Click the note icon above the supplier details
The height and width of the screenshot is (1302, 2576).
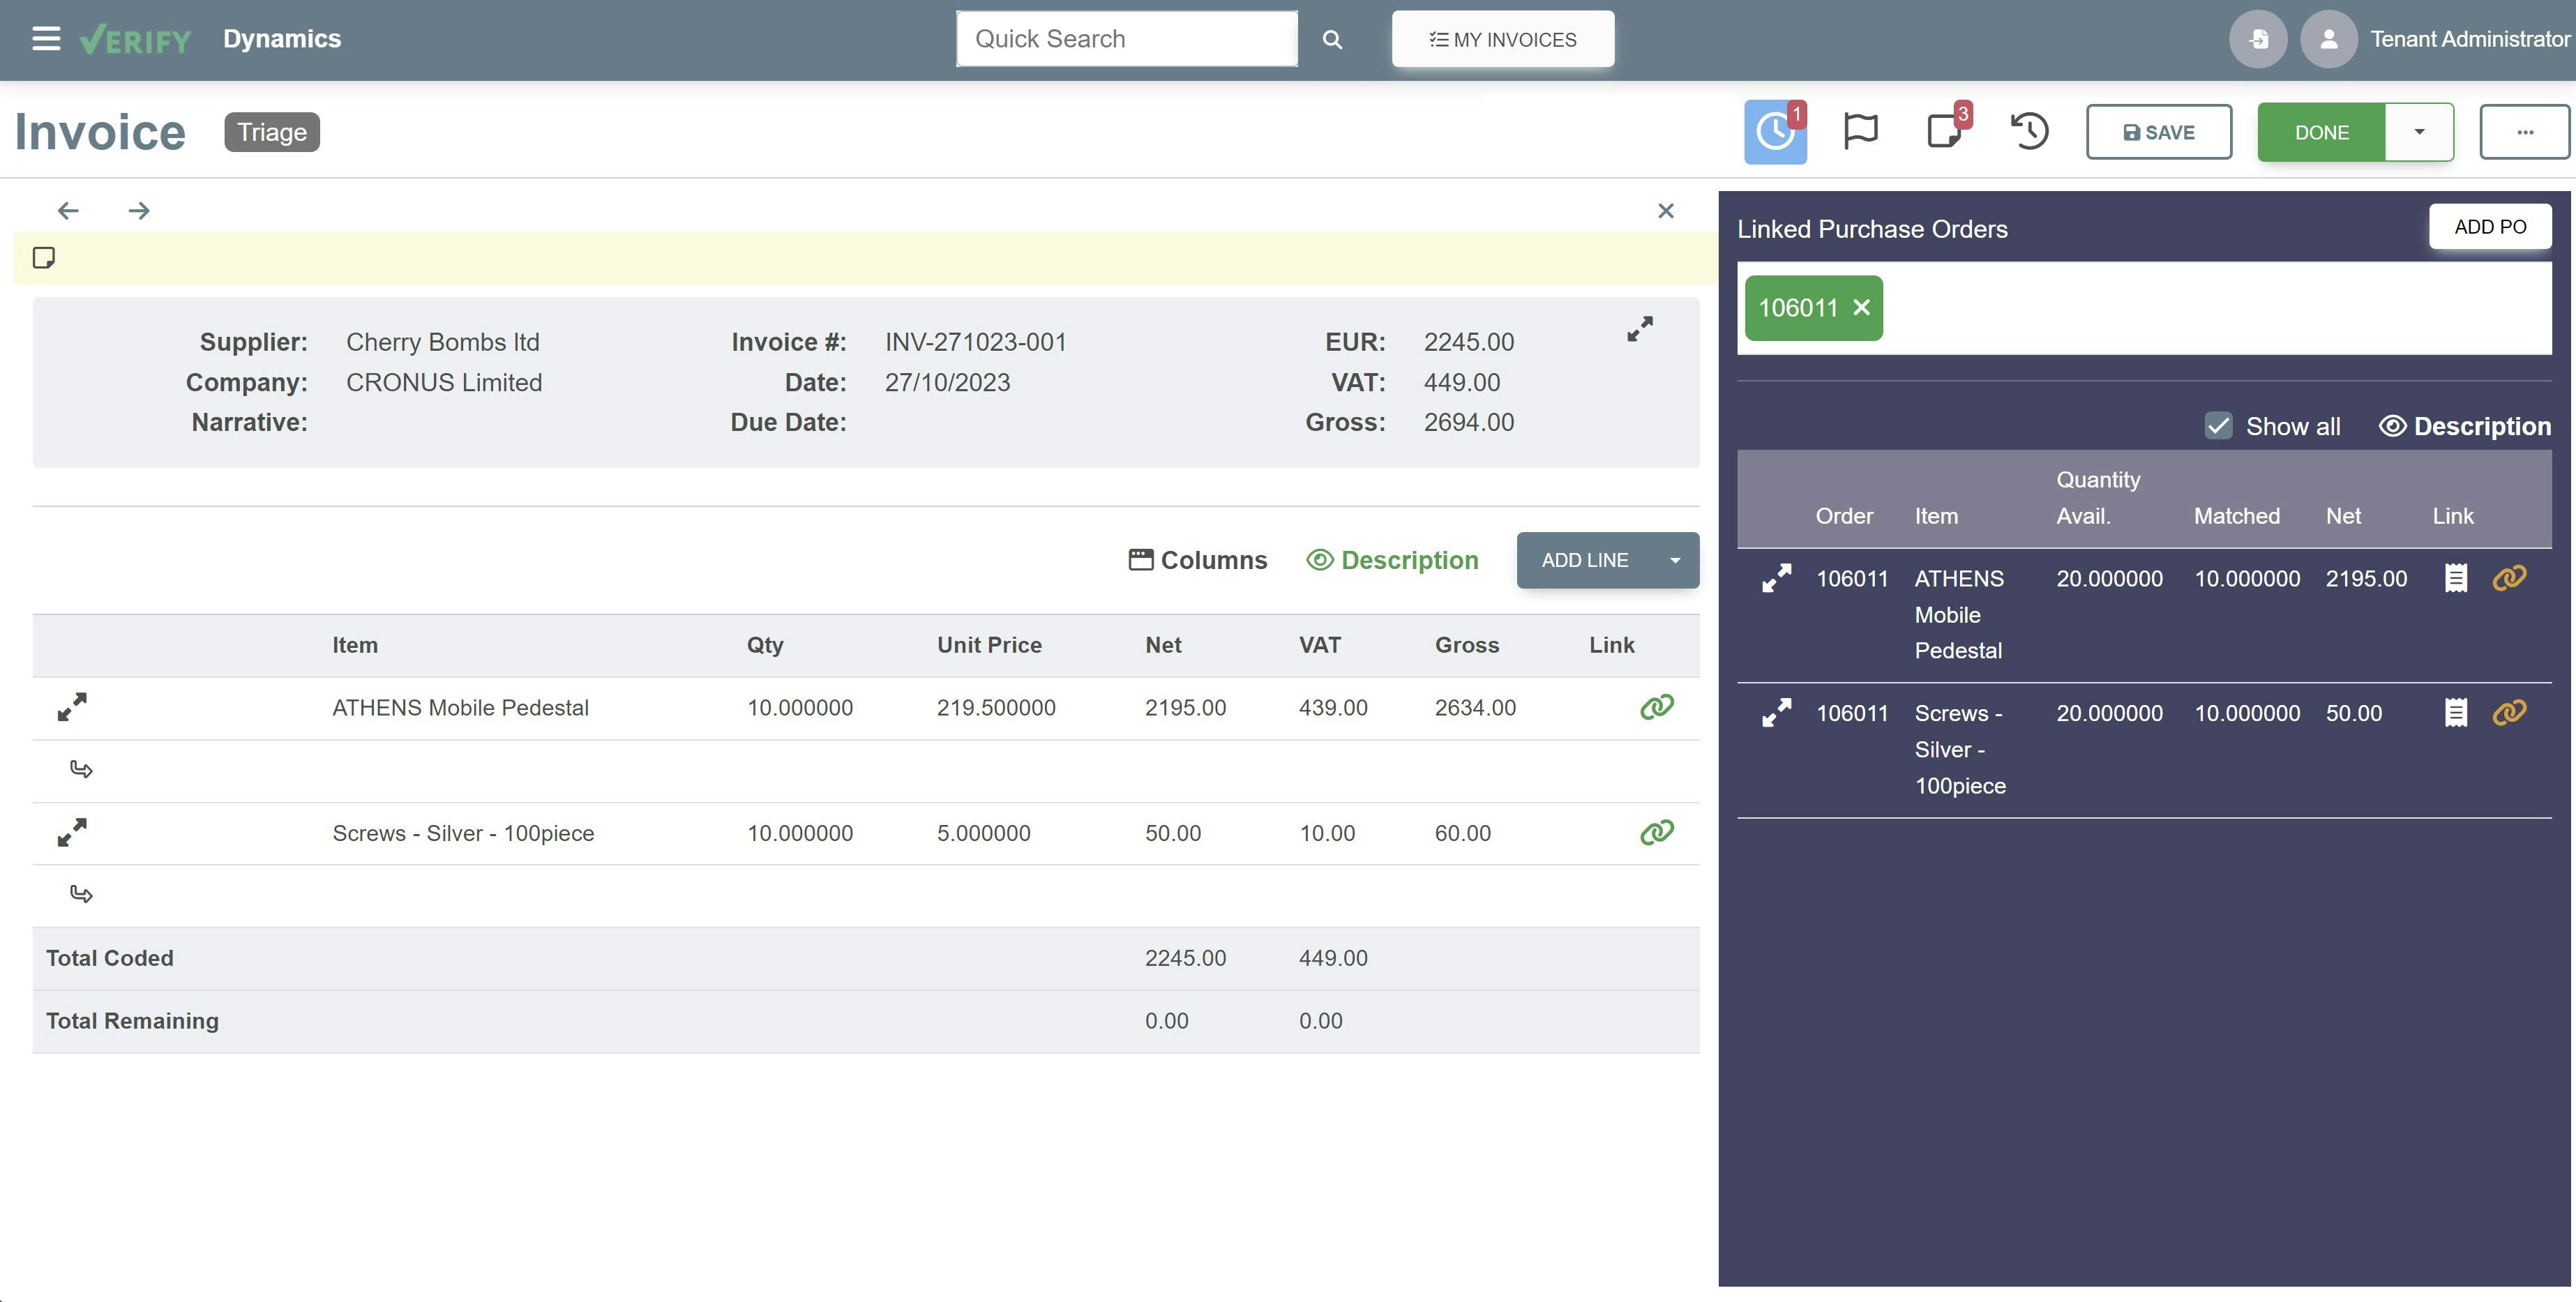click(x=45, y=257)
